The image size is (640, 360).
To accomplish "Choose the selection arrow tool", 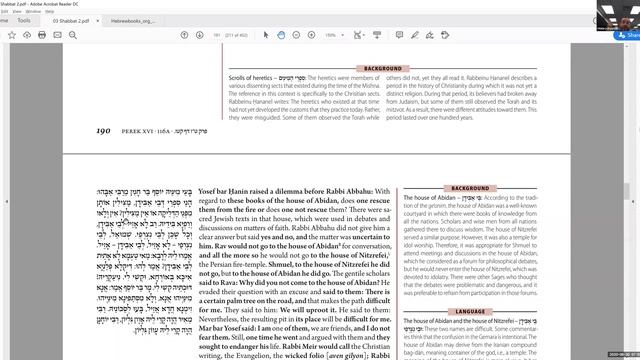I will pos(266,35).
